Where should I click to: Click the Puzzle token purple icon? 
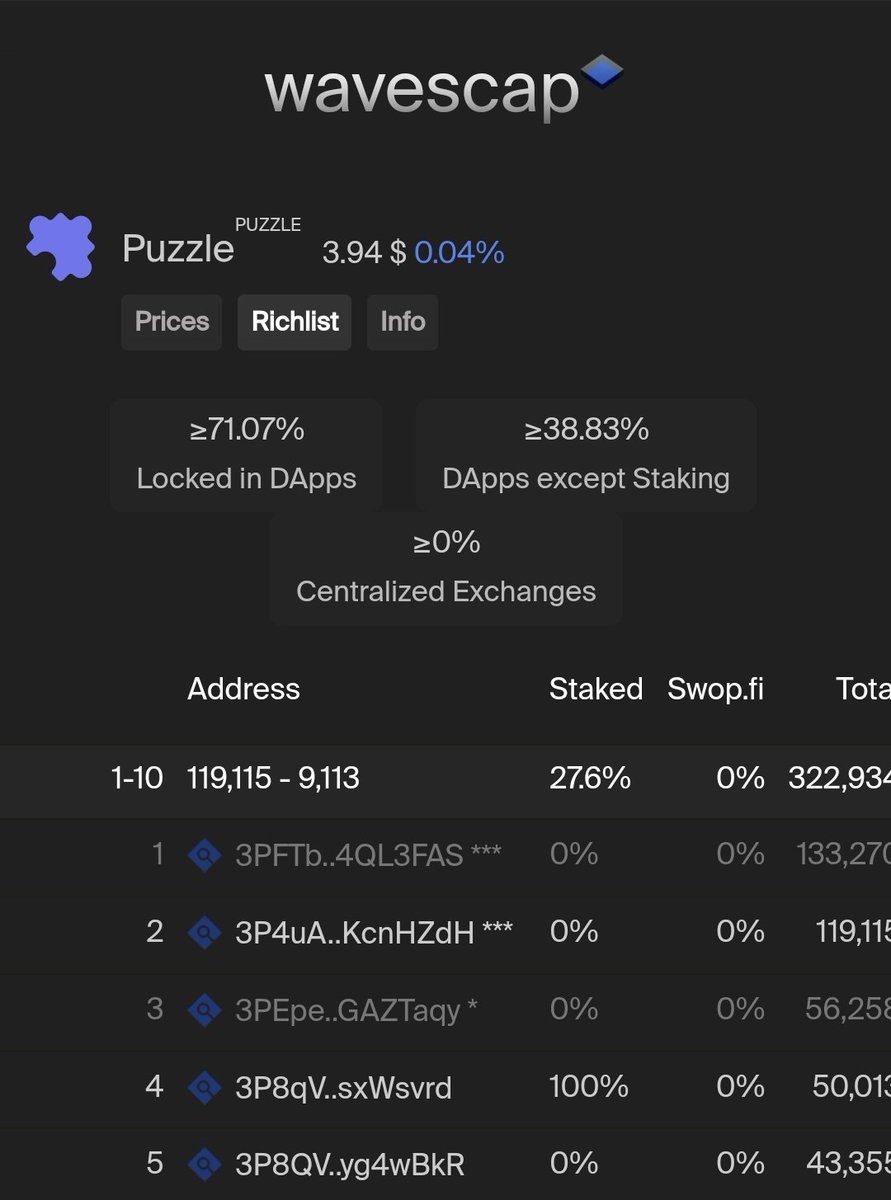pos(61,247)
